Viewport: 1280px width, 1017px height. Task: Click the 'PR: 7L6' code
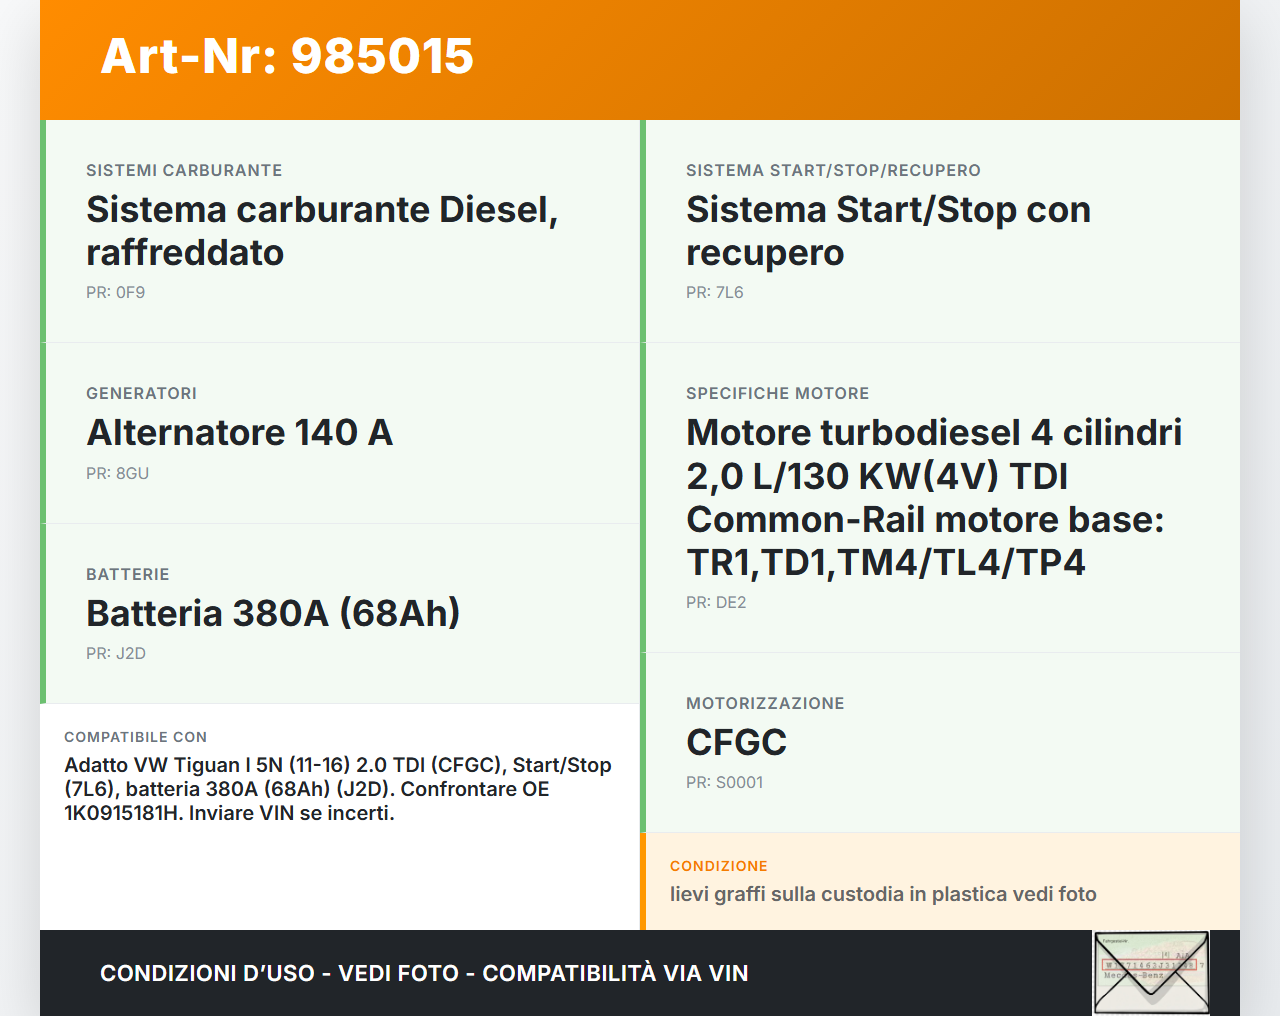click(715, 292)
